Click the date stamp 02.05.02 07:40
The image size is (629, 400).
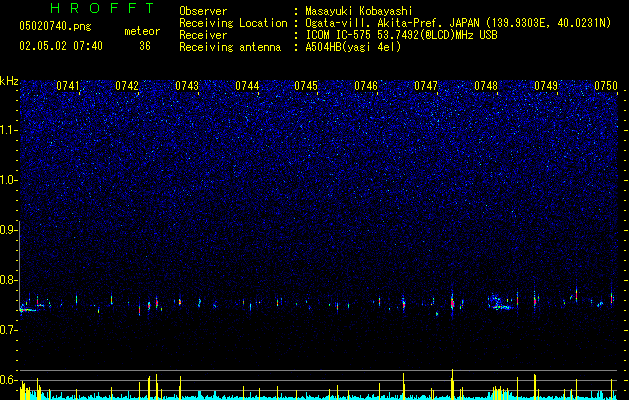[x=61, y=46]
